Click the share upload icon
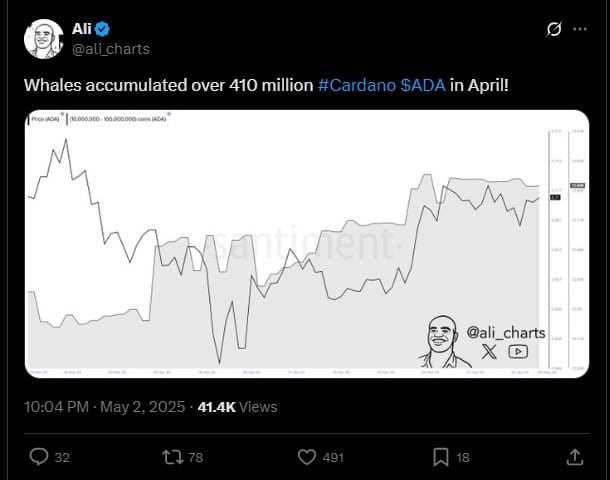The image size is (610, 480). pos(575,456)
